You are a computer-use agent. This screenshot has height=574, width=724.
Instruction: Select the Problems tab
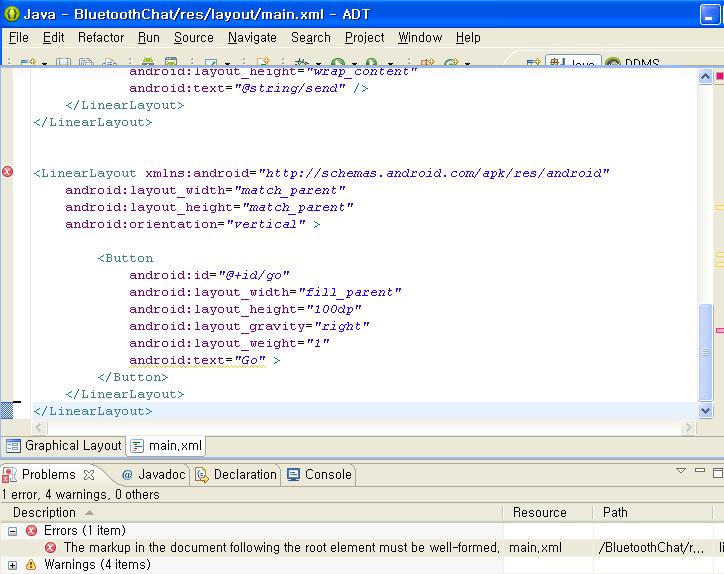click(48, 475)
